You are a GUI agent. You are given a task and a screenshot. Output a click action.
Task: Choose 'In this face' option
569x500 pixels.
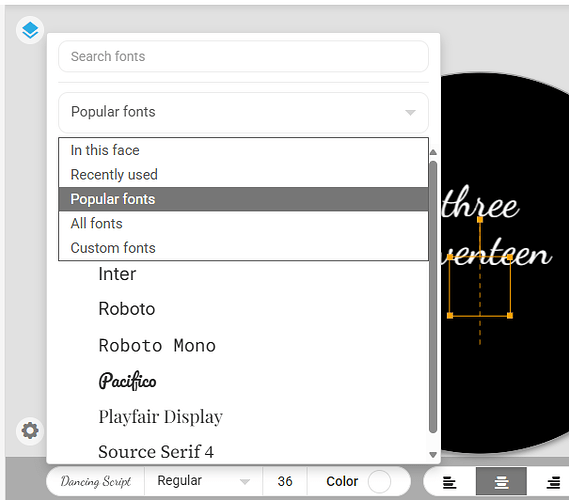pos(243,150)
